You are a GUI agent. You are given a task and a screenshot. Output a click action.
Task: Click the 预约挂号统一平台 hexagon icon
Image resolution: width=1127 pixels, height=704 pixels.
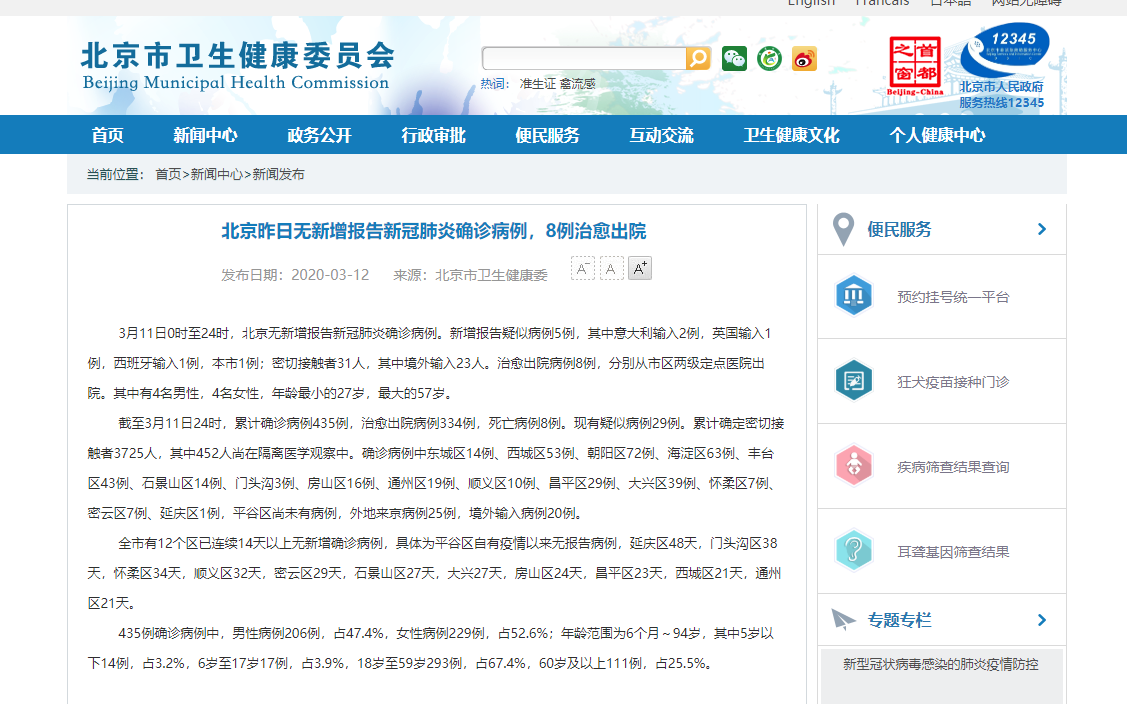point(854,296)
